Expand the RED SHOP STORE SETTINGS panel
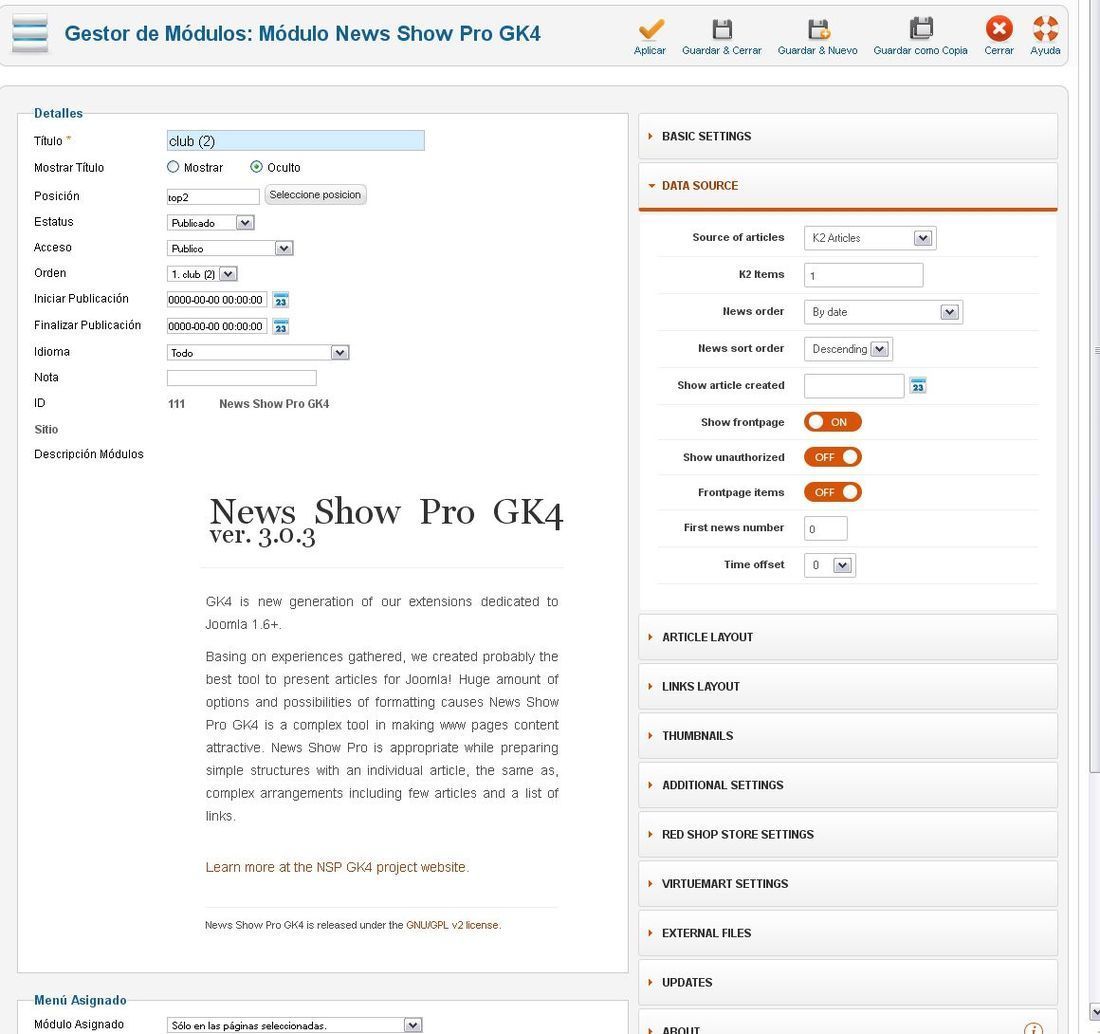 [847, 834]
